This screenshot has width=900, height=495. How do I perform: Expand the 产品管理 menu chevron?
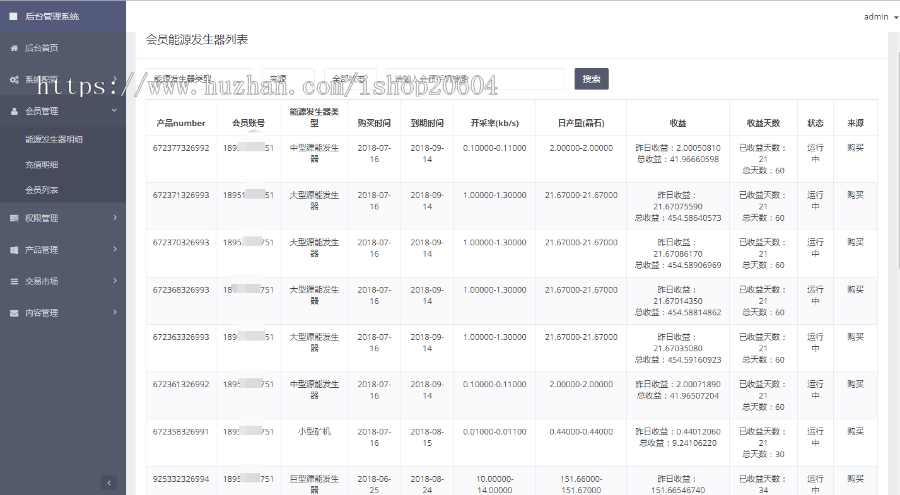(x=115, y=250)
